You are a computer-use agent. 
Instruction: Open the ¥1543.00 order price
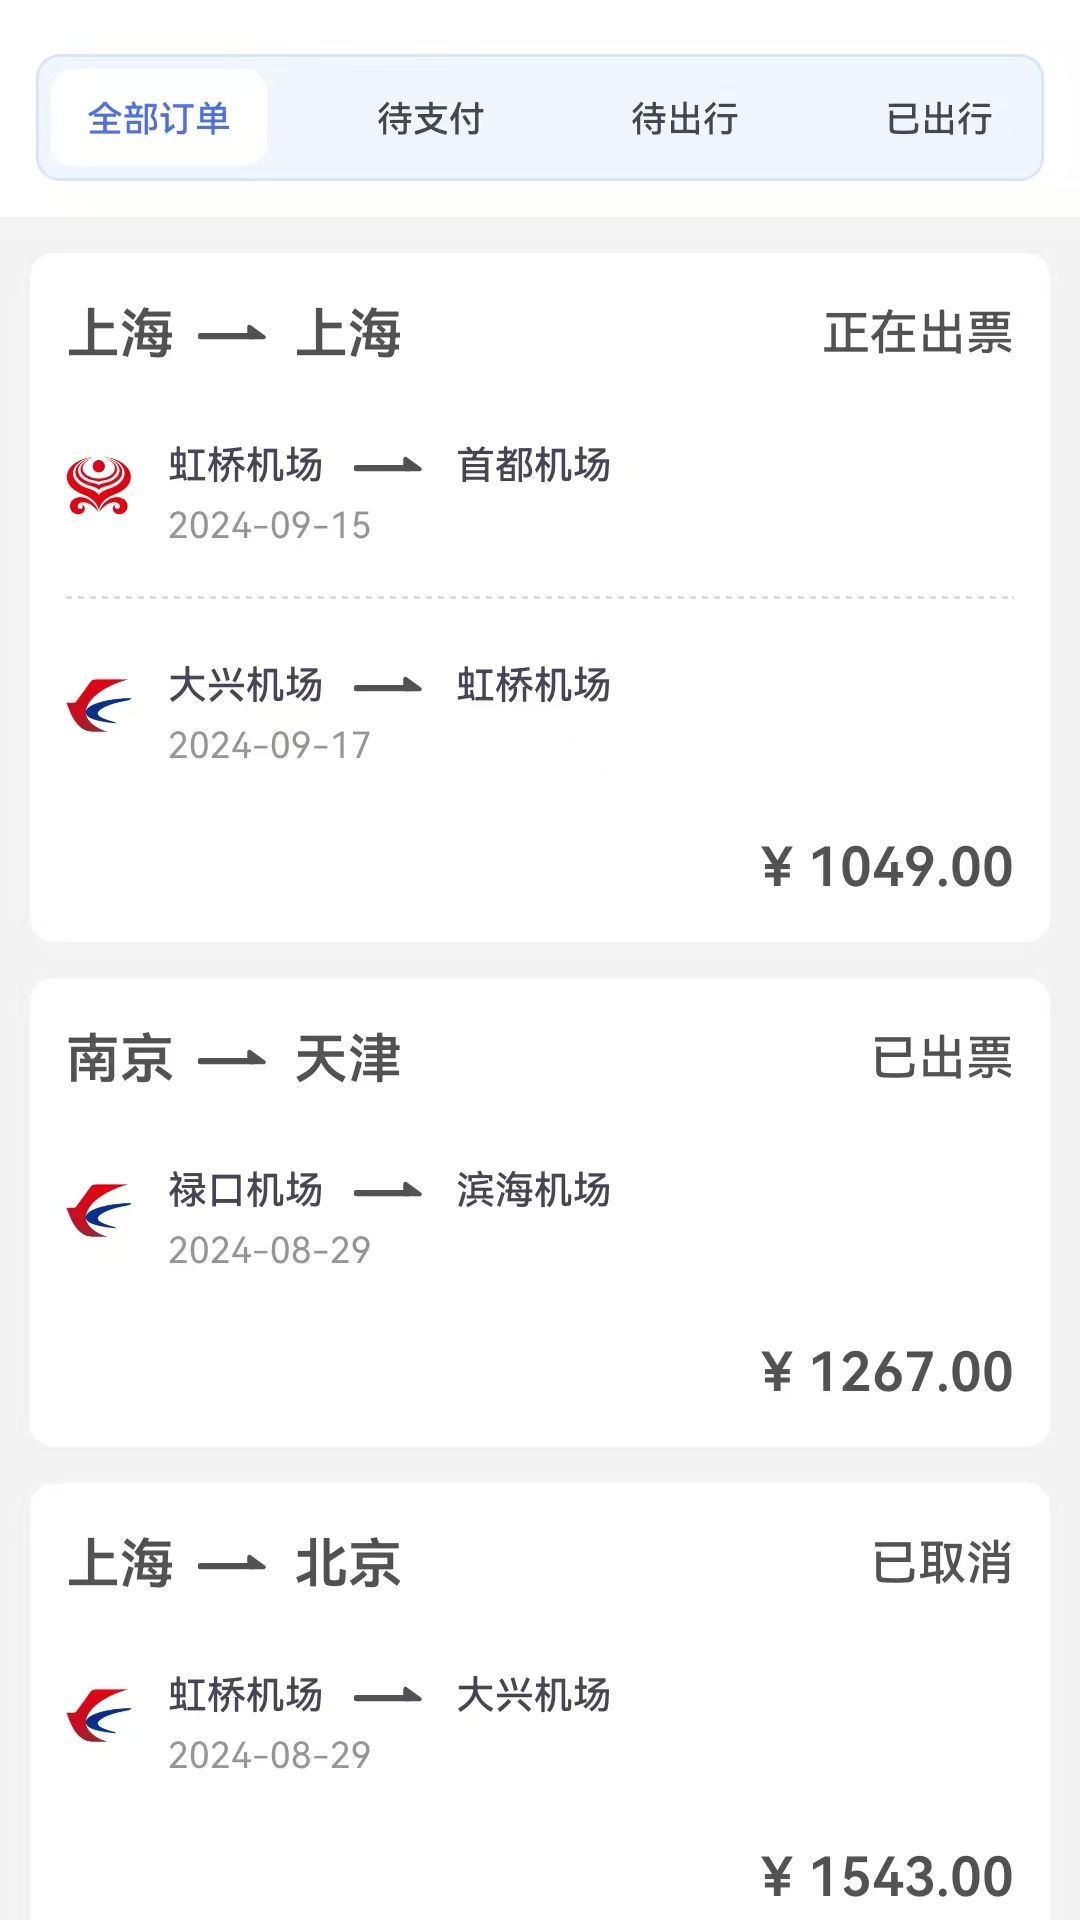click(887, 1877)
